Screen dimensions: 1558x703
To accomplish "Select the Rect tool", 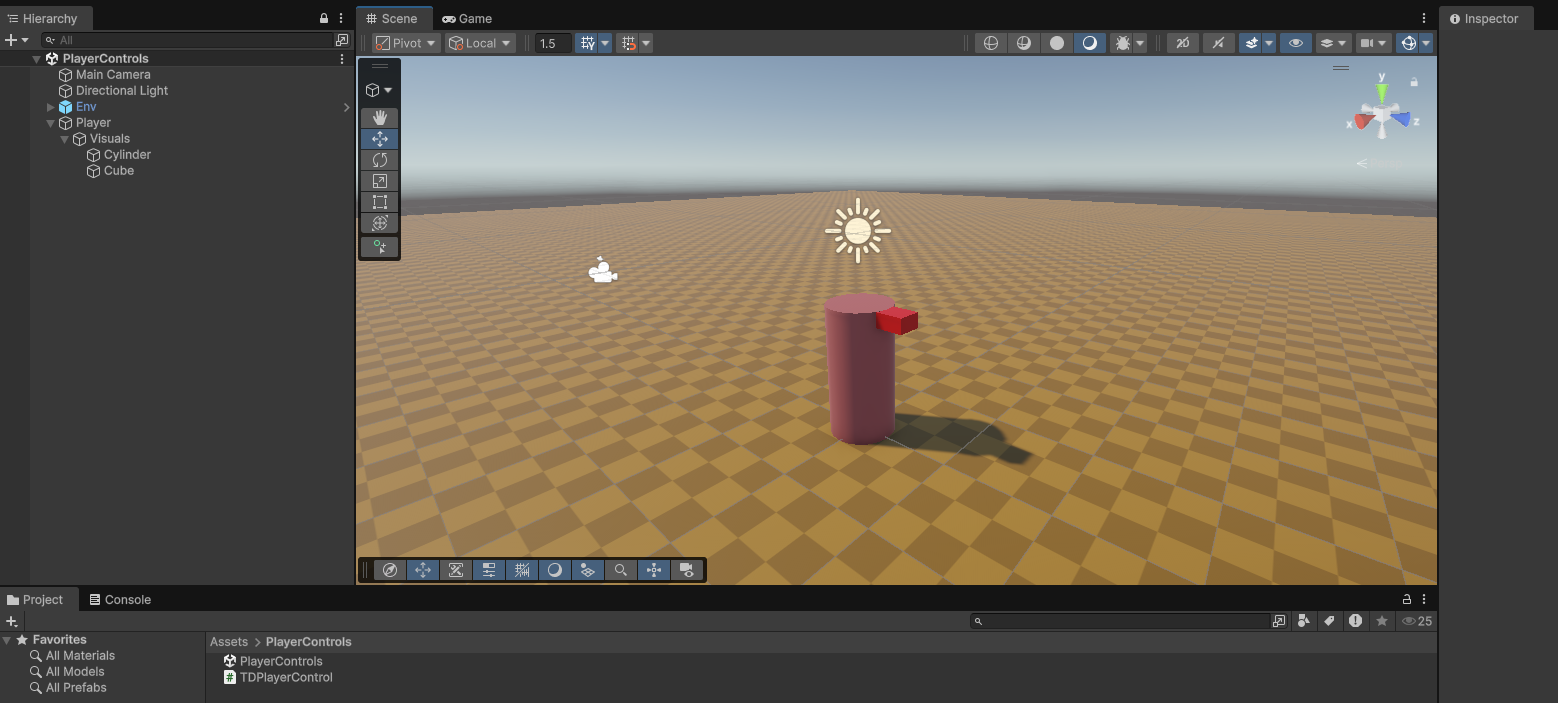I will pyautogui.click(x=380, y=202).
